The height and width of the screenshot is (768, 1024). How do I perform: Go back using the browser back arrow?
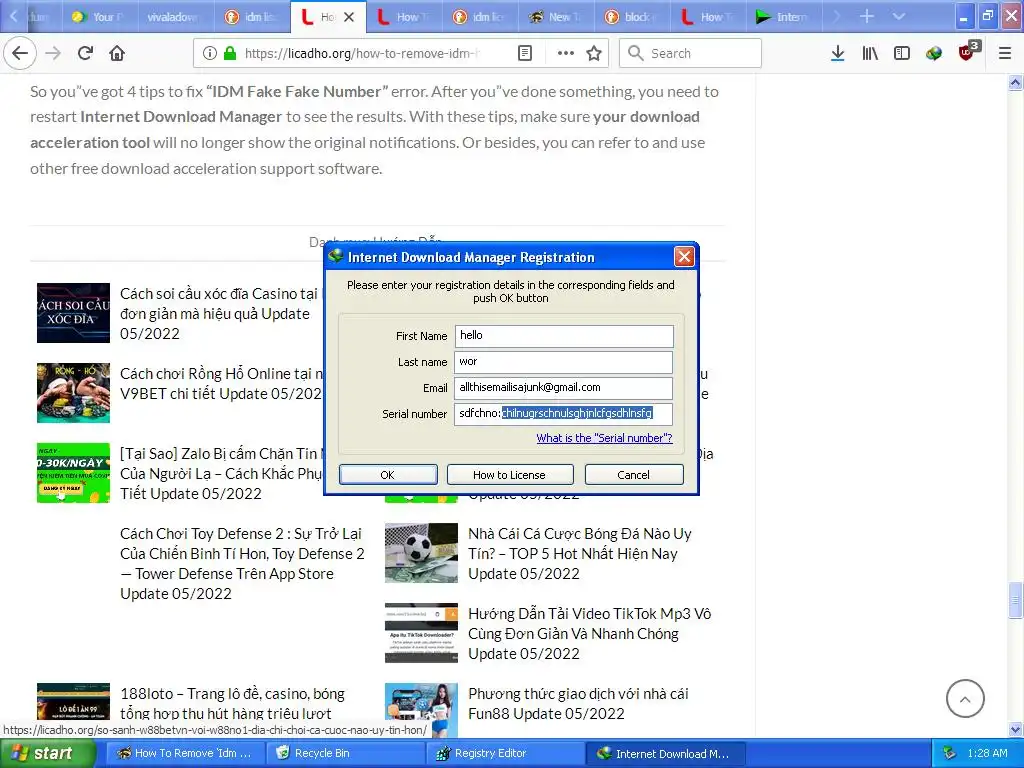tap(20, 53)
